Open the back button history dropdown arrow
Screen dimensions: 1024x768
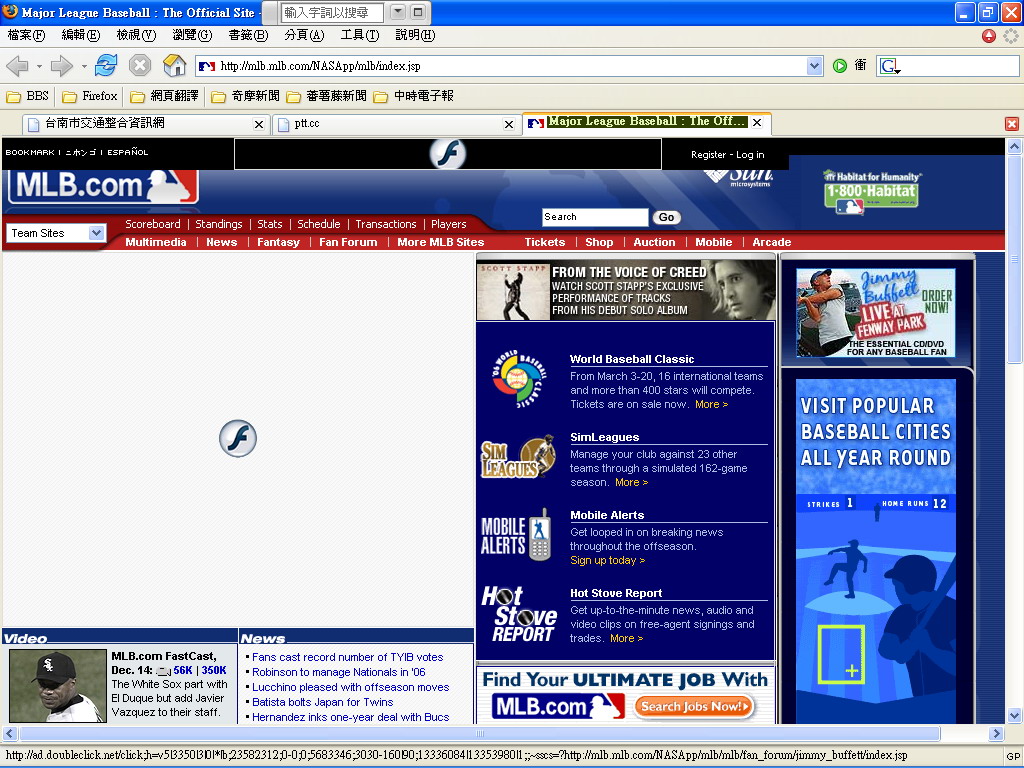pos(39,67)
